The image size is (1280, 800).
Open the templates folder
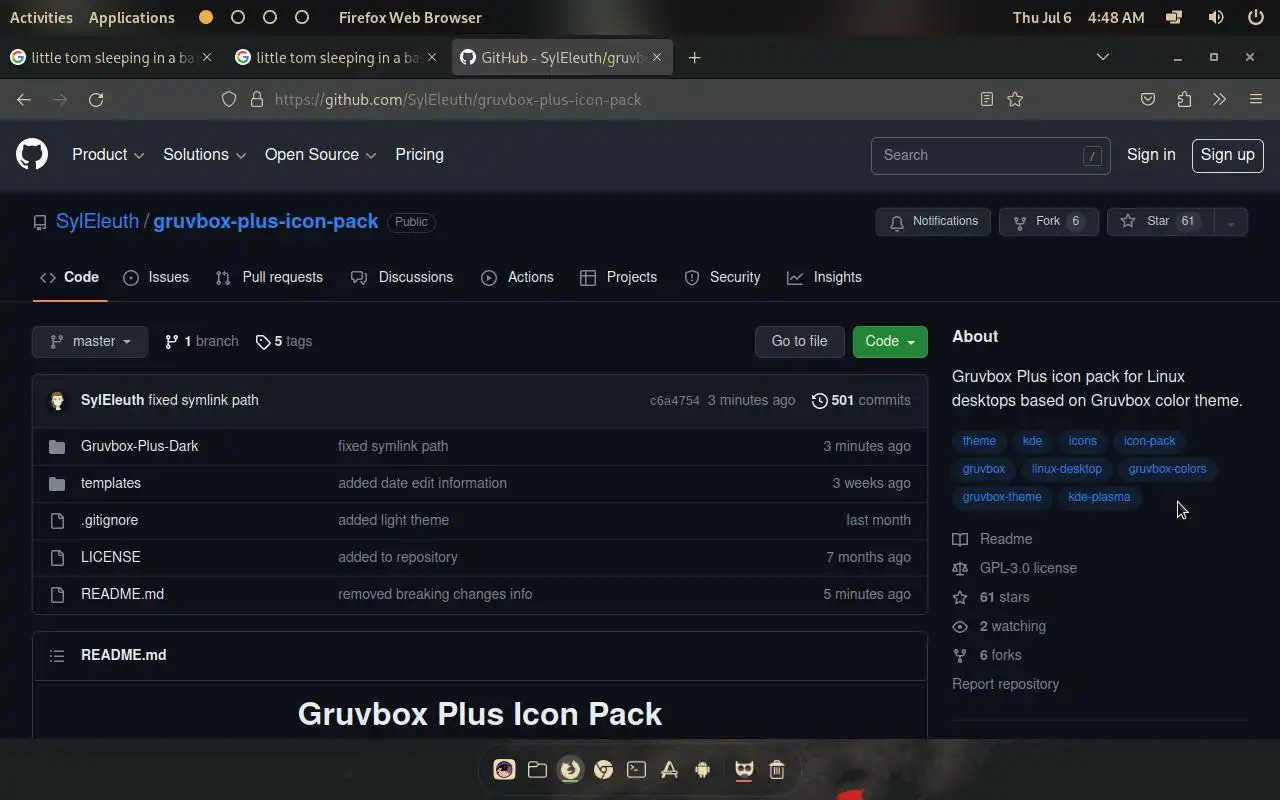pos(111,483)
